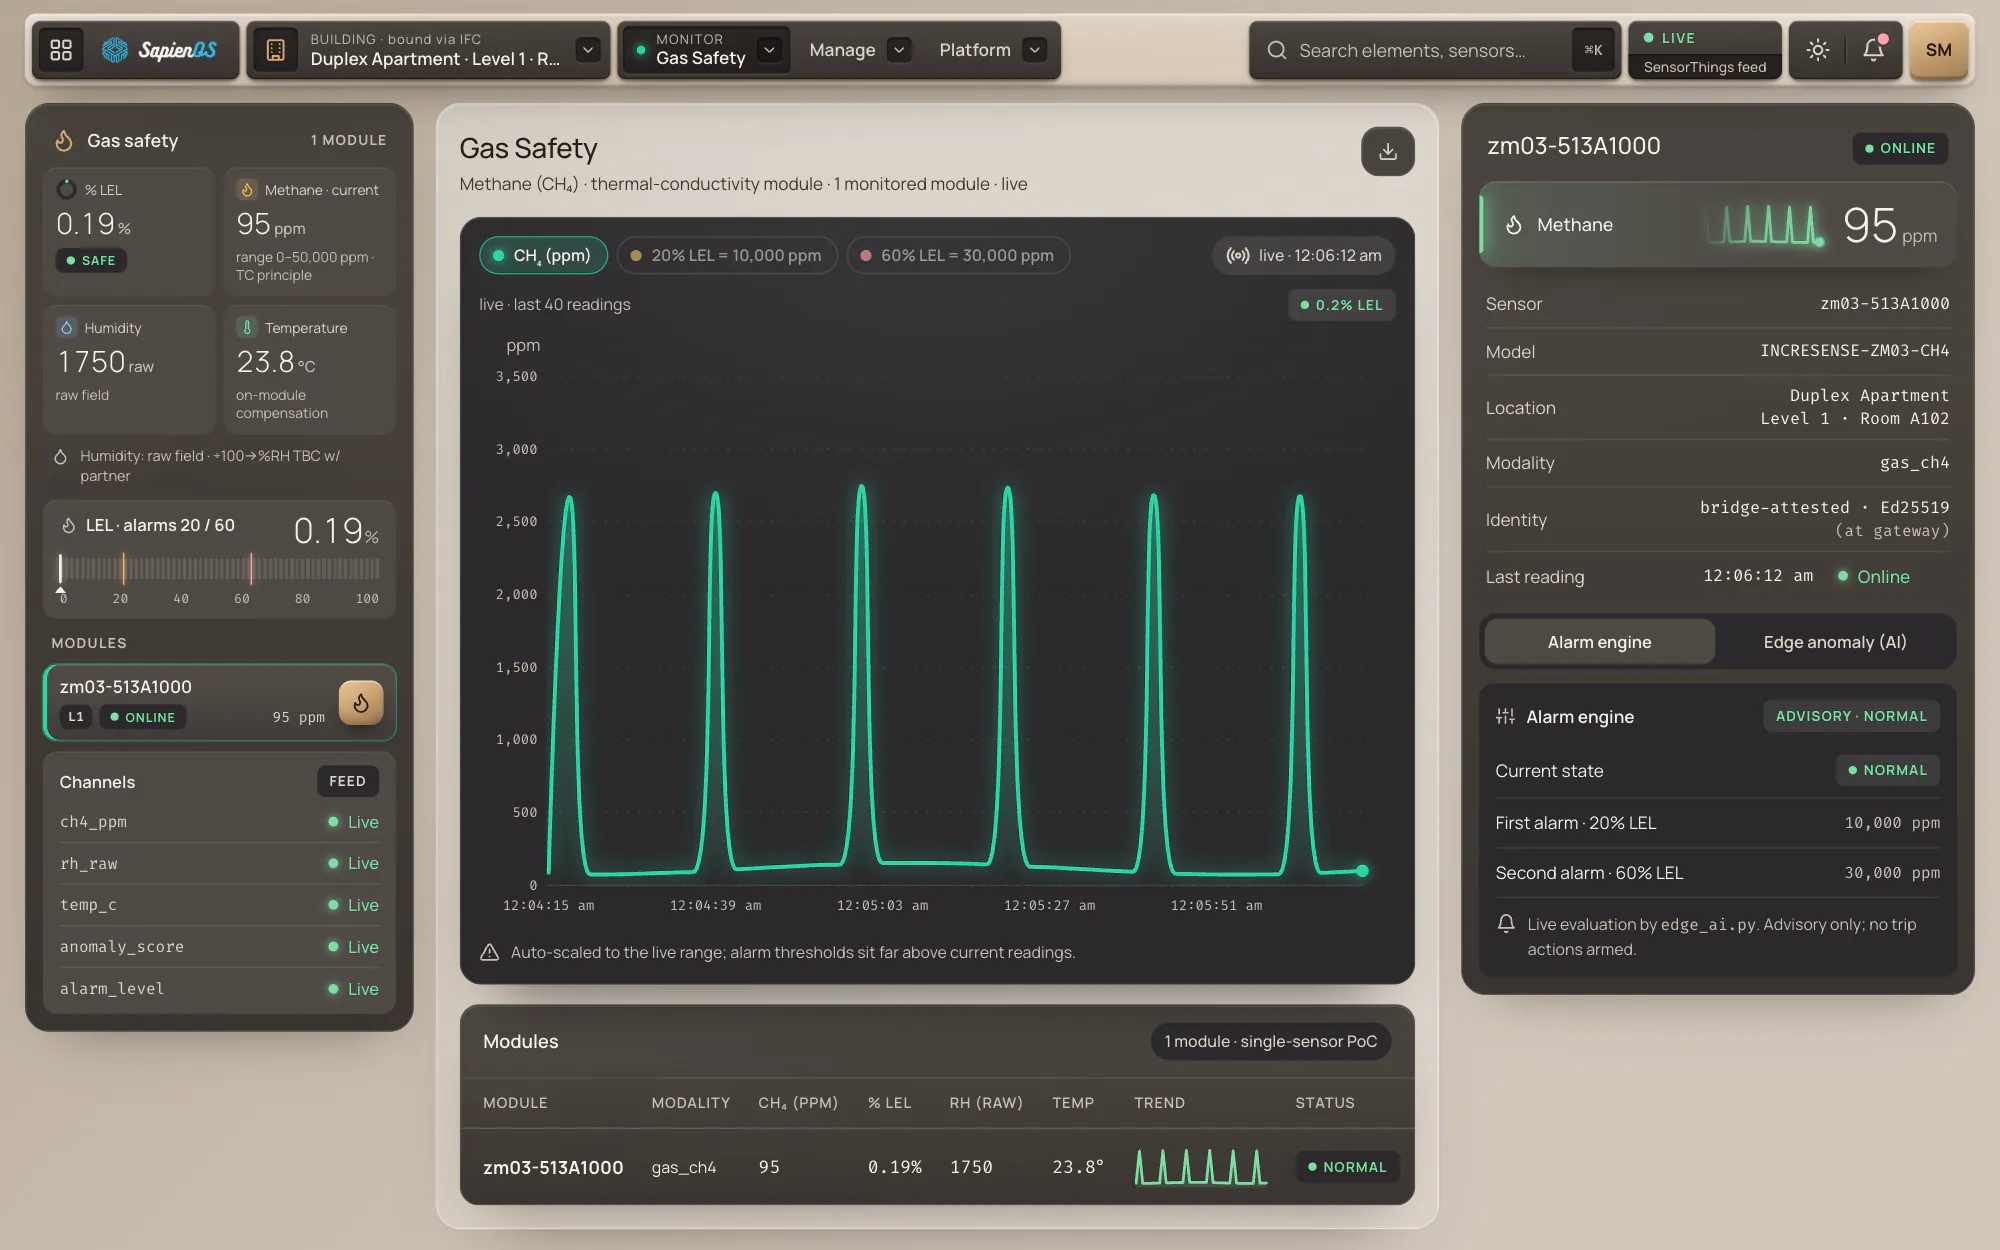Click the LEL alarms gauge bar
The width and height of the screenshot is (2000, 1250).
pos(219,569)
